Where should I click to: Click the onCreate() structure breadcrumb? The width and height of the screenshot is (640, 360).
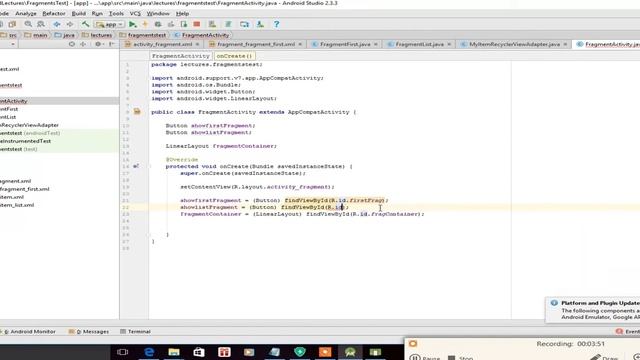coord(234,56)
